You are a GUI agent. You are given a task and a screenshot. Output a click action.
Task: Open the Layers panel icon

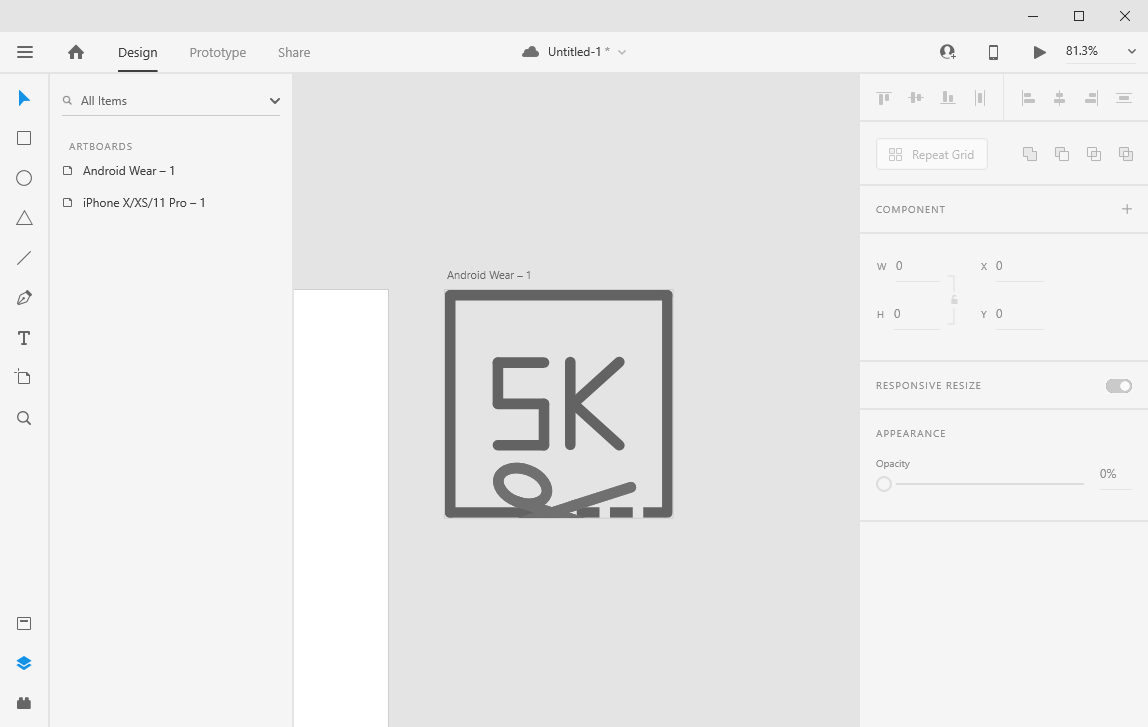click(x=24, y=663)
